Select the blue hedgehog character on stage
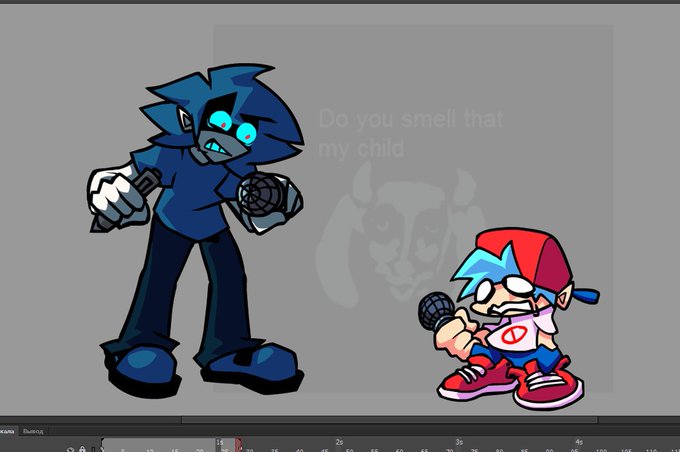The height and width of the screenshot is (452, 680). click(x=196, y=230)
